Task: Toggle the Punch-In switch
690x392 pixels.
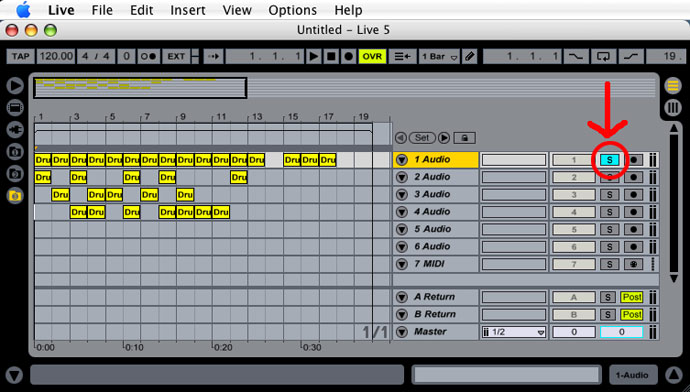Action: point(576,56)
